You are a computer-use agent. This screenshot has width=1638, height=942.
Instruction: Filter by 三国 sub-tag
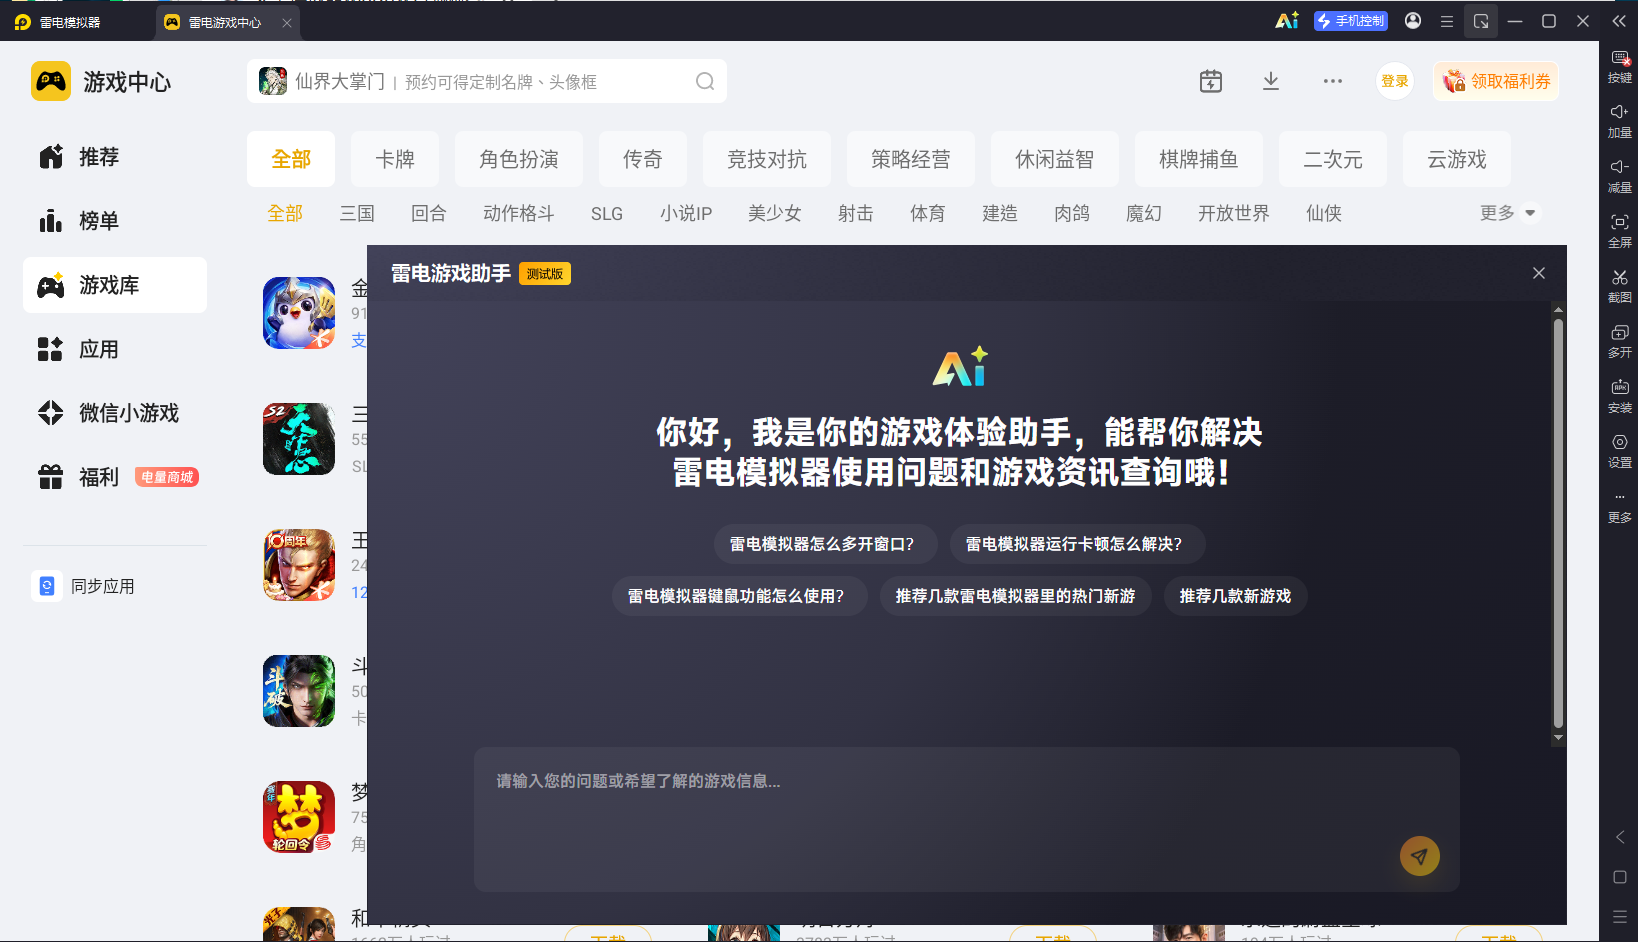[357, 213]
